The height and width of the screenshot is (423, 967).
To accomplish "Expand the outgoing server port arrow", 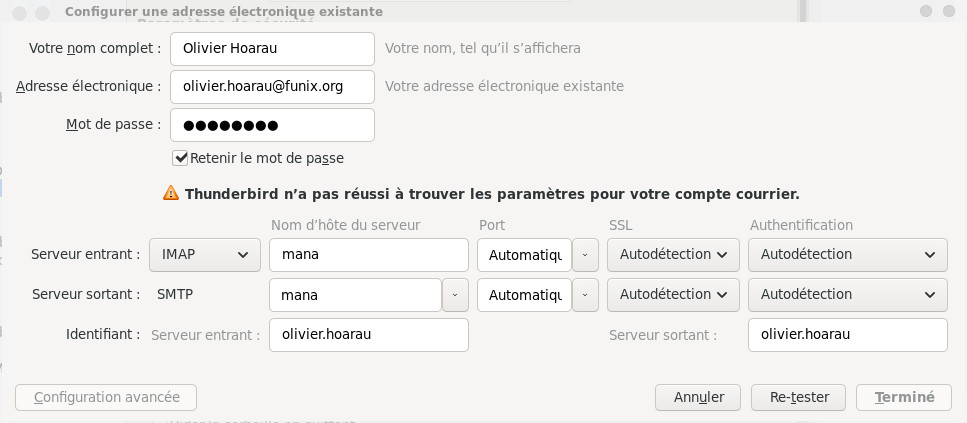I will (585, 295).
